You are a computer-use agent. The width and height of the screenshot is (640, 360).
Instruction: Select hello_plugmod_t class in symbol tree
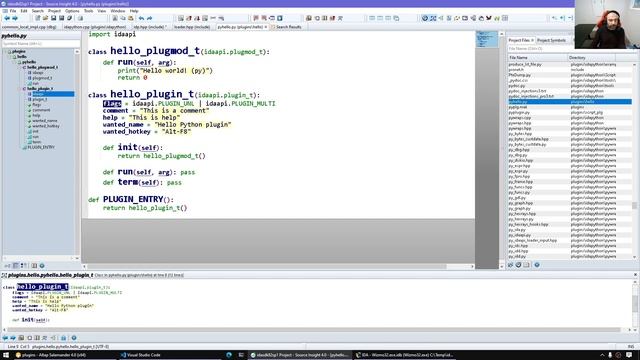point(42,67)
